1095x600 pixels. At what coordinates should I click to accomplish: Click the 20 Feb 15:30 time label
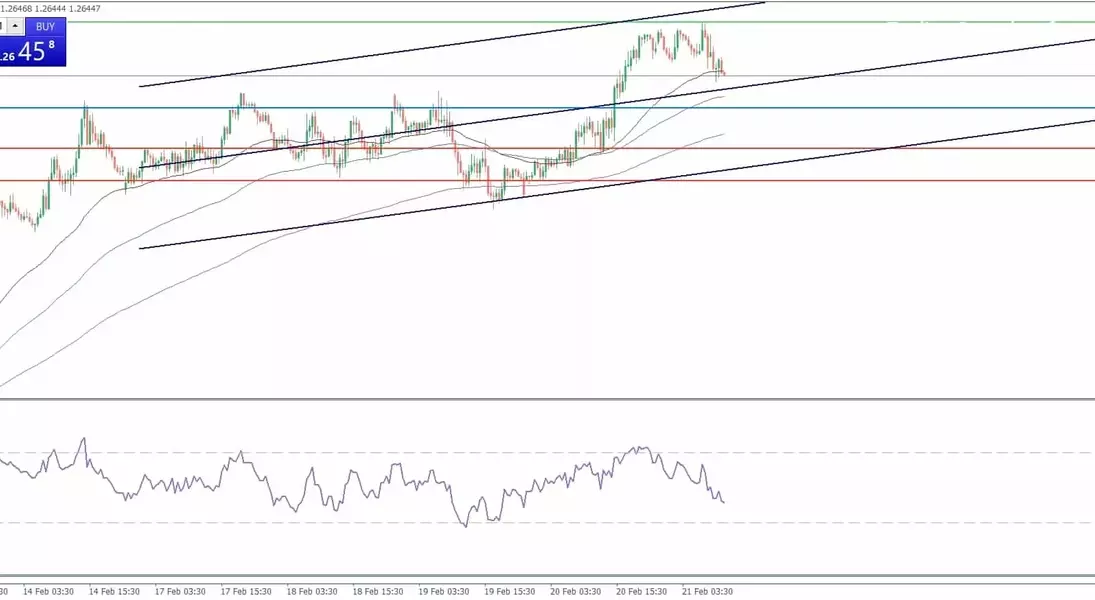(x=642, y=592)
